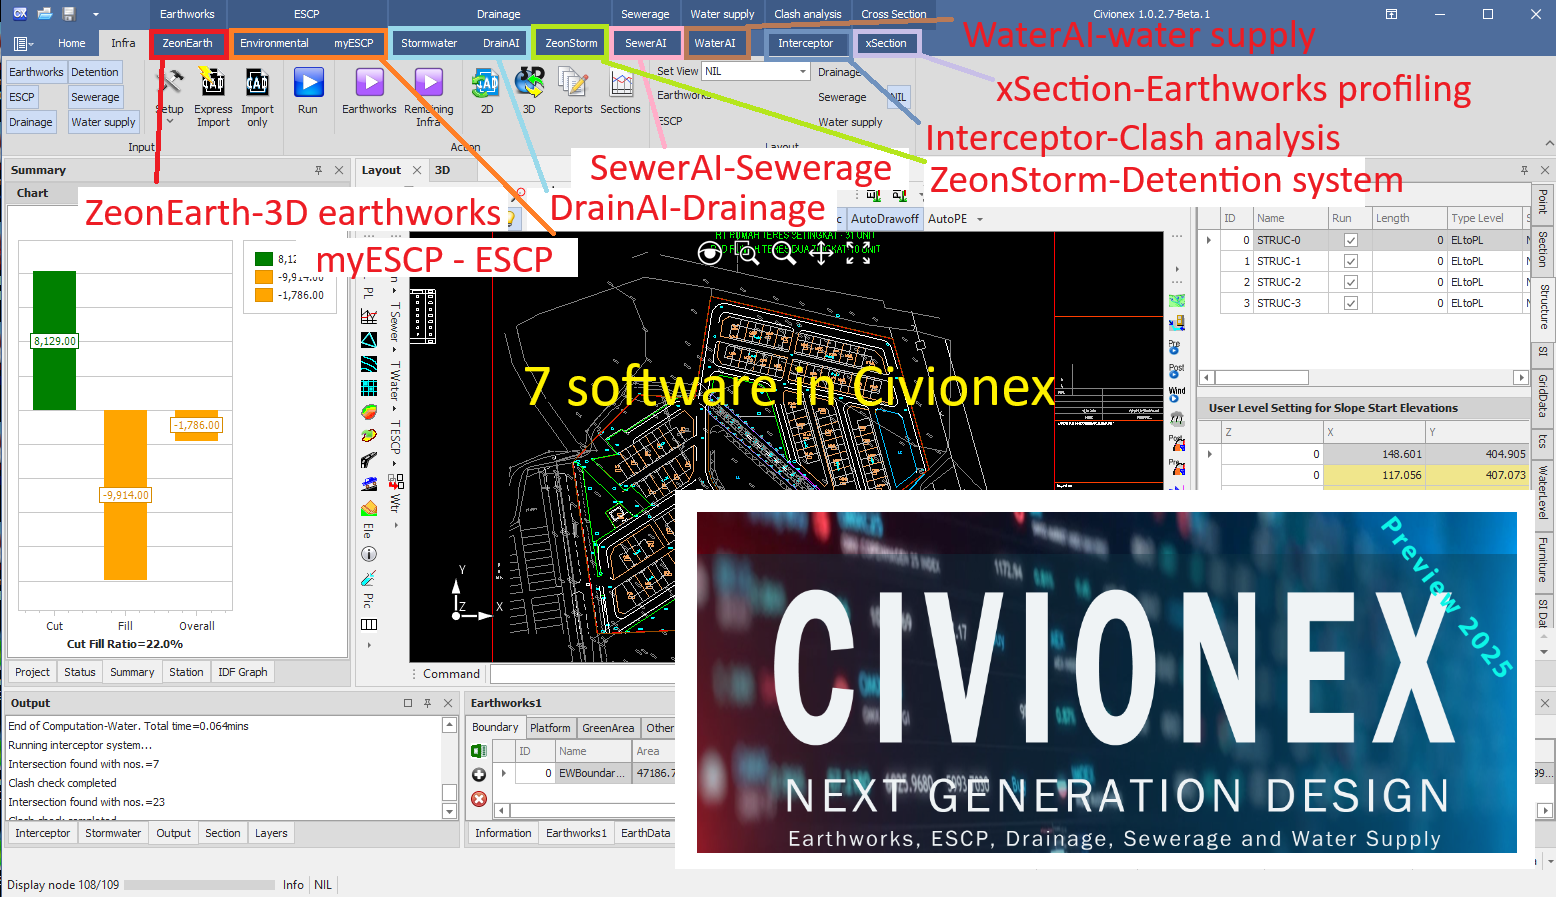This screenshot has height=897, width=1556.
Task: Click the open folder icon in title bar
Action: (x=44, y=14)
